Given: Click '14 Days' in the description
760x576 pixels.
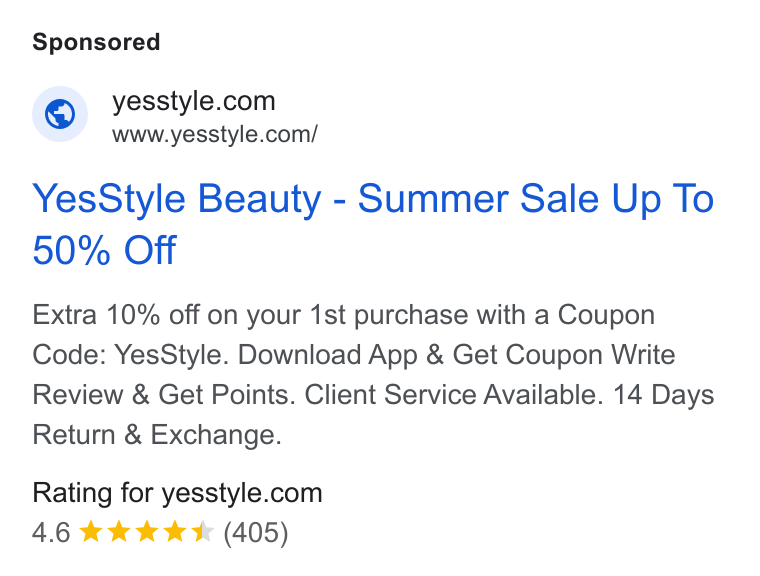Looking at the screenshot, I should coord(664,395).
